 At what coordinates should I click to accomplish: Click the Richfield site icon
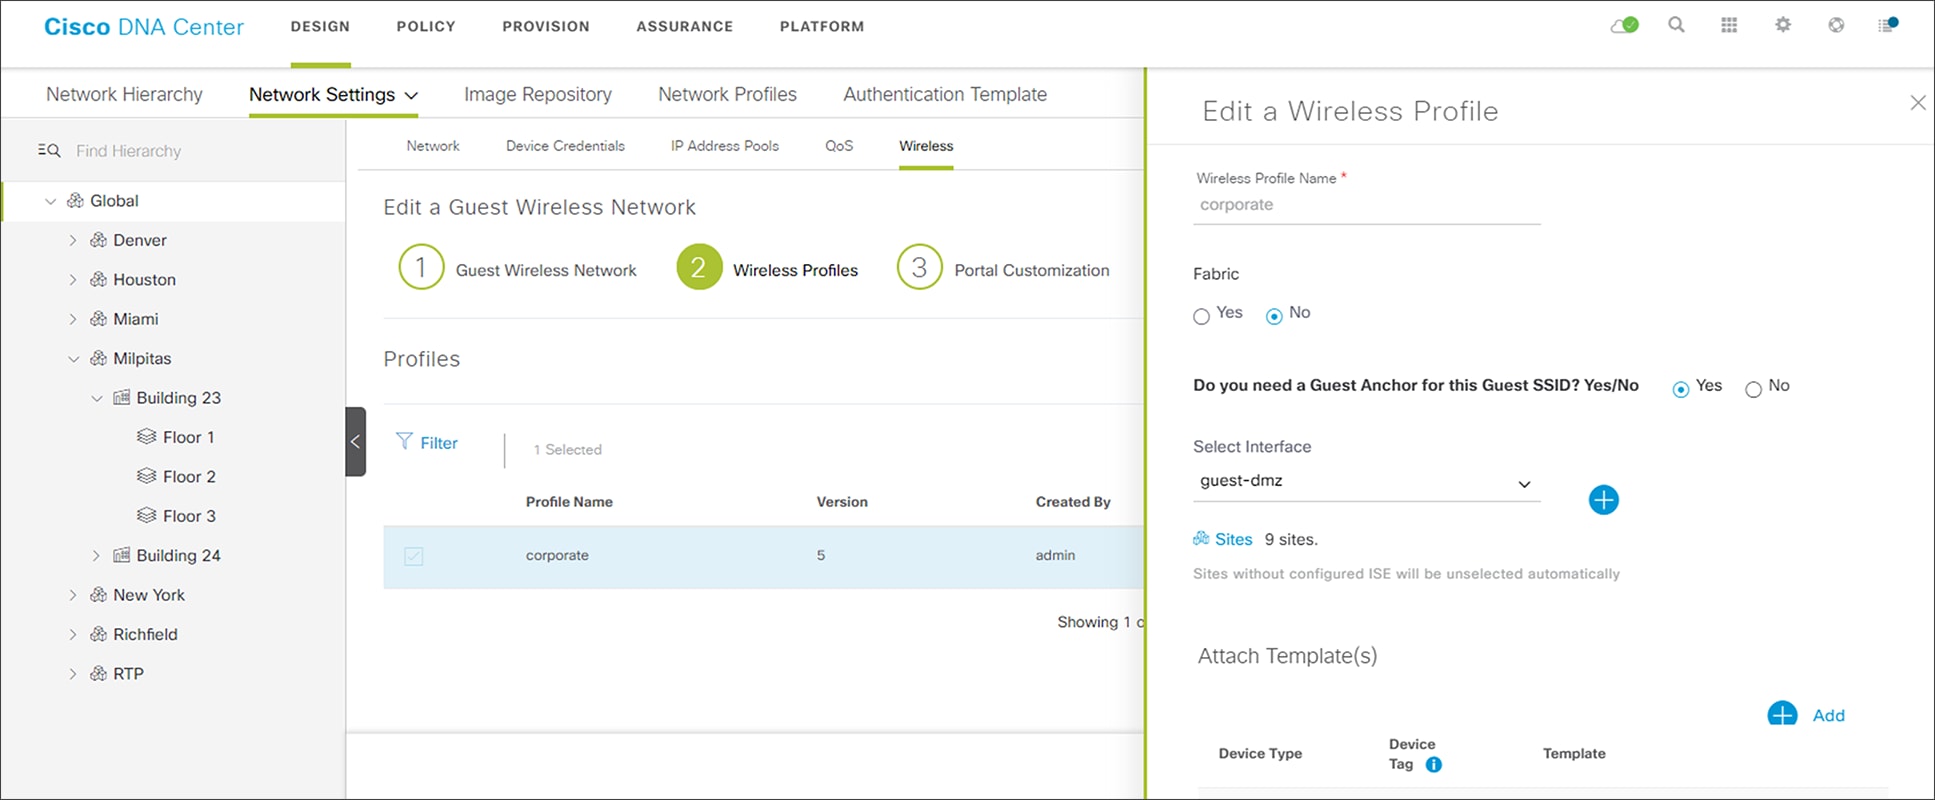98,634
